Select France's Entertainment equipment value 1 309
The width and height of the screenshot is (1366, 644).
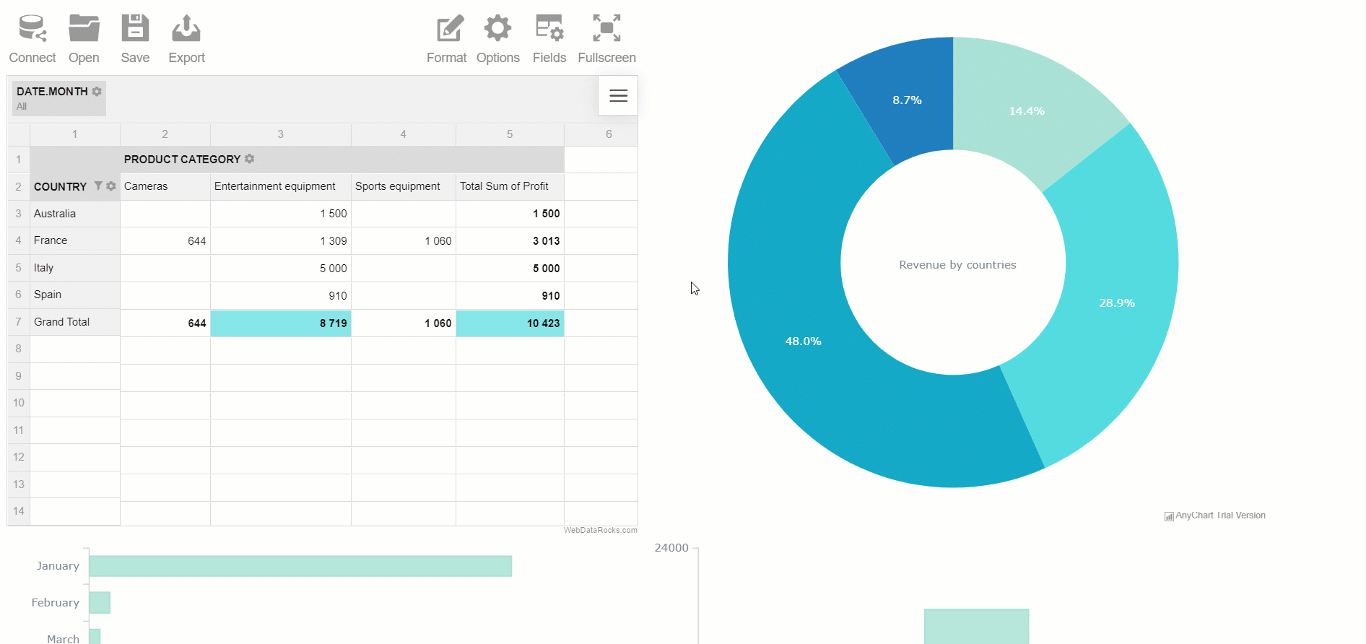coord(281,241)
